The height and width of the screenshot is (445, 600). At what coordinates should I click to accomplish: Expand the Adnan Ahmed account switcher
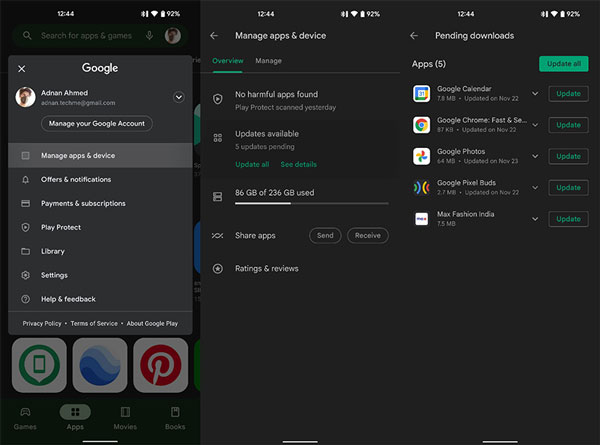click(179, 97)
